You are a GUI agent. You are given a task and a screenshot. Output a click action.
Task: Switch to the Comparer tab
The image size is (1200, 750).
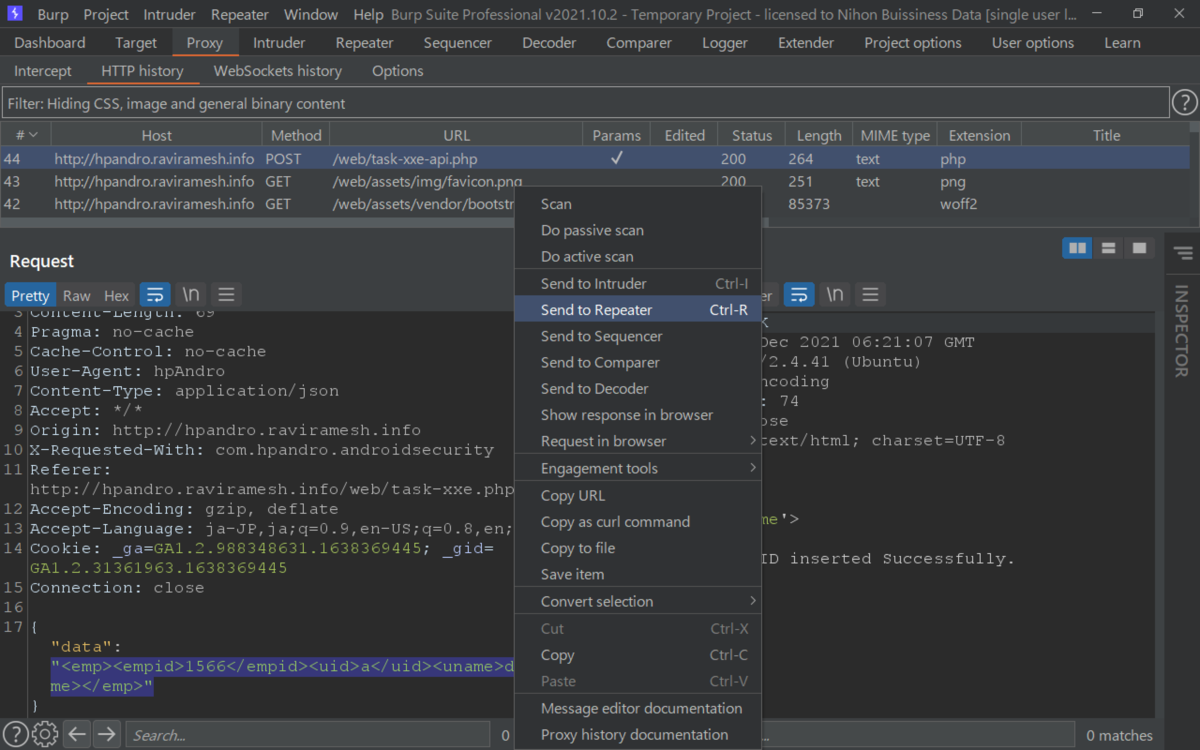(x=639, y=43)
